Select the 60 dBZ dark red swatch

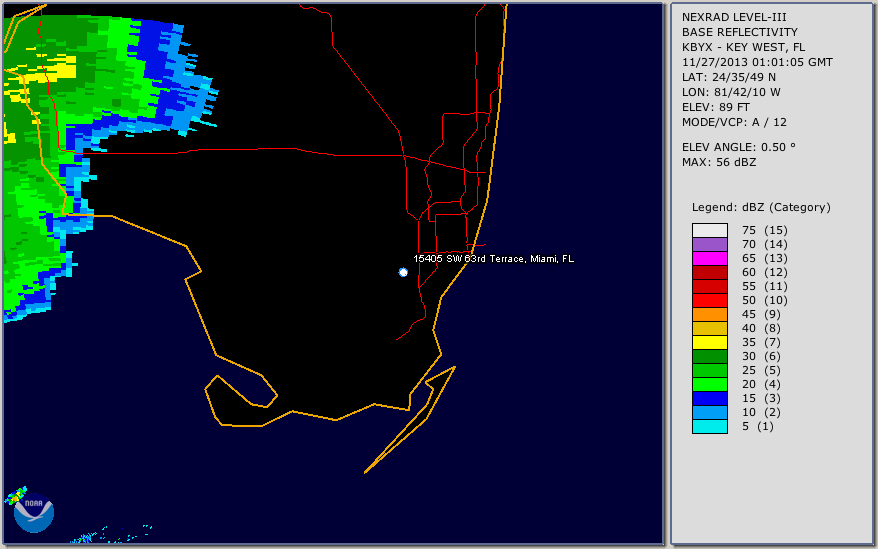(x=709, y=272)
